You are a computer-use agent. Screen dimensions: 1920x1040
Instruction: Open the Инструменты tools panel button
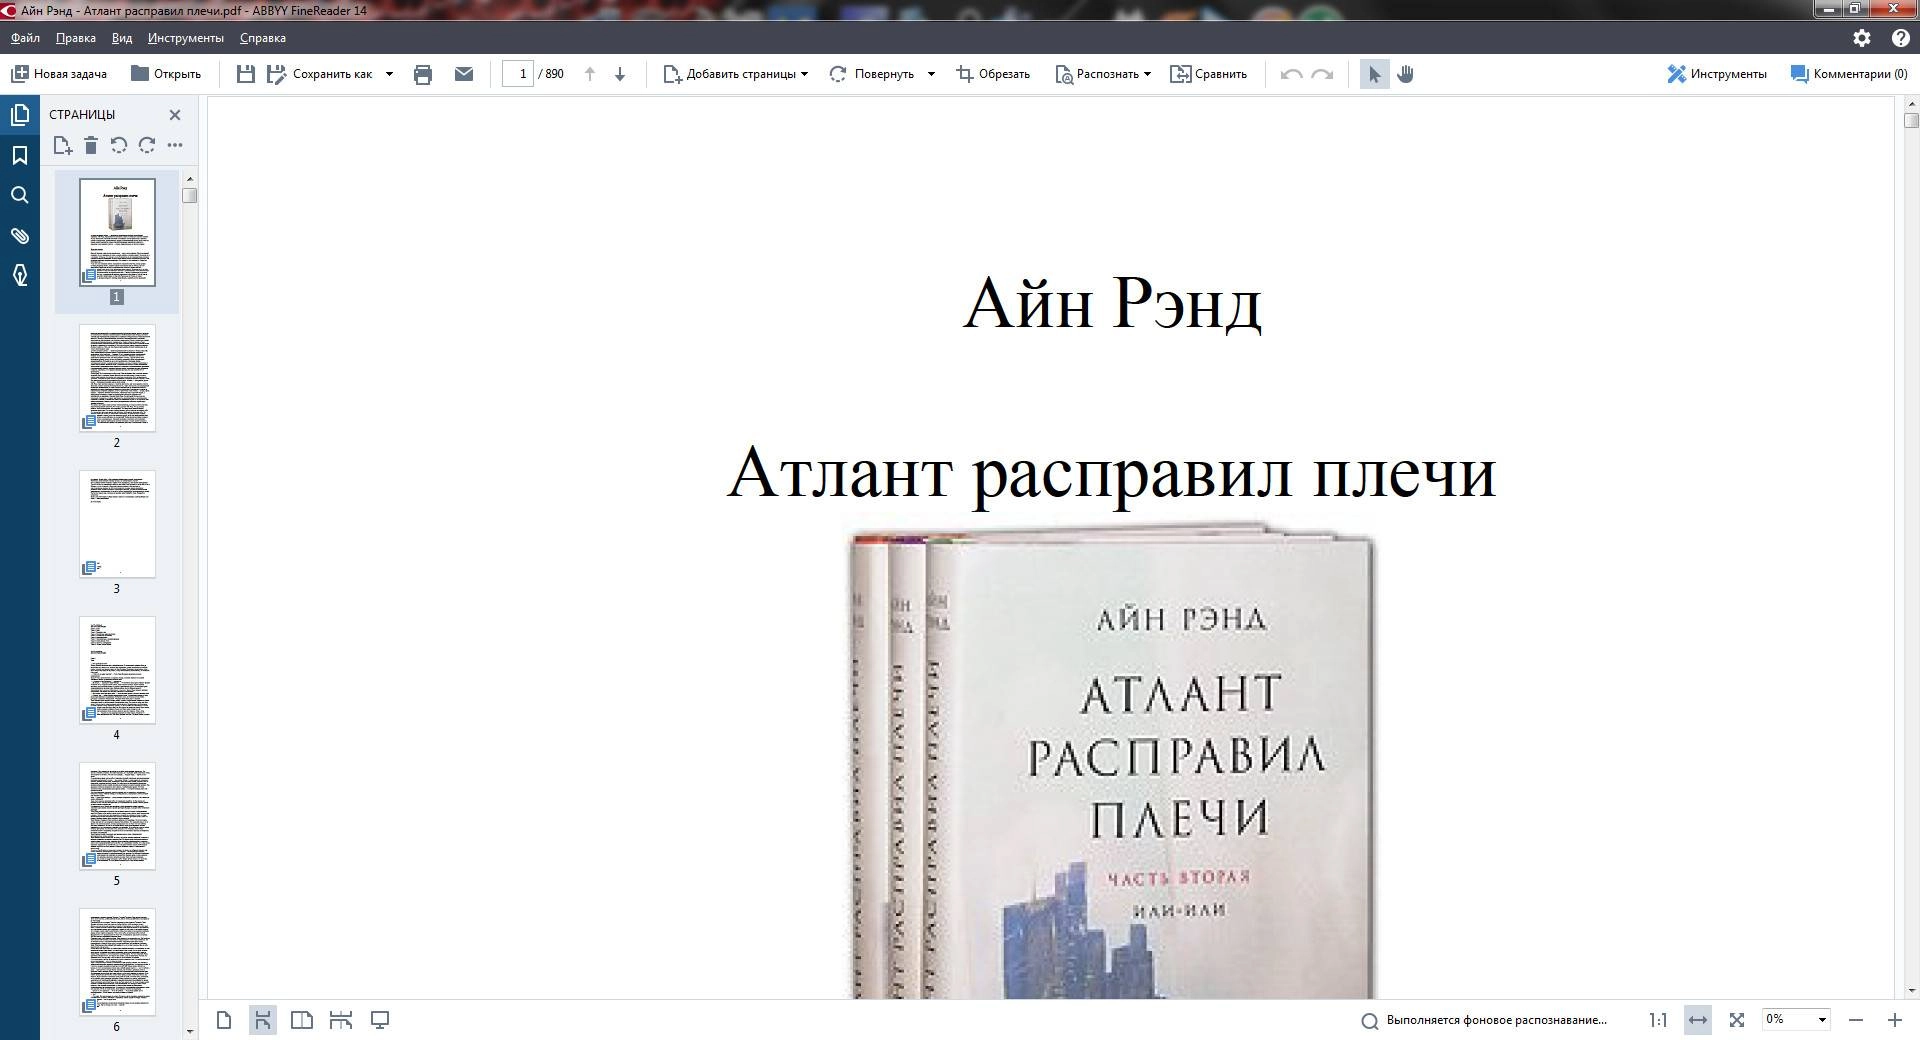tap(1717, 74)
